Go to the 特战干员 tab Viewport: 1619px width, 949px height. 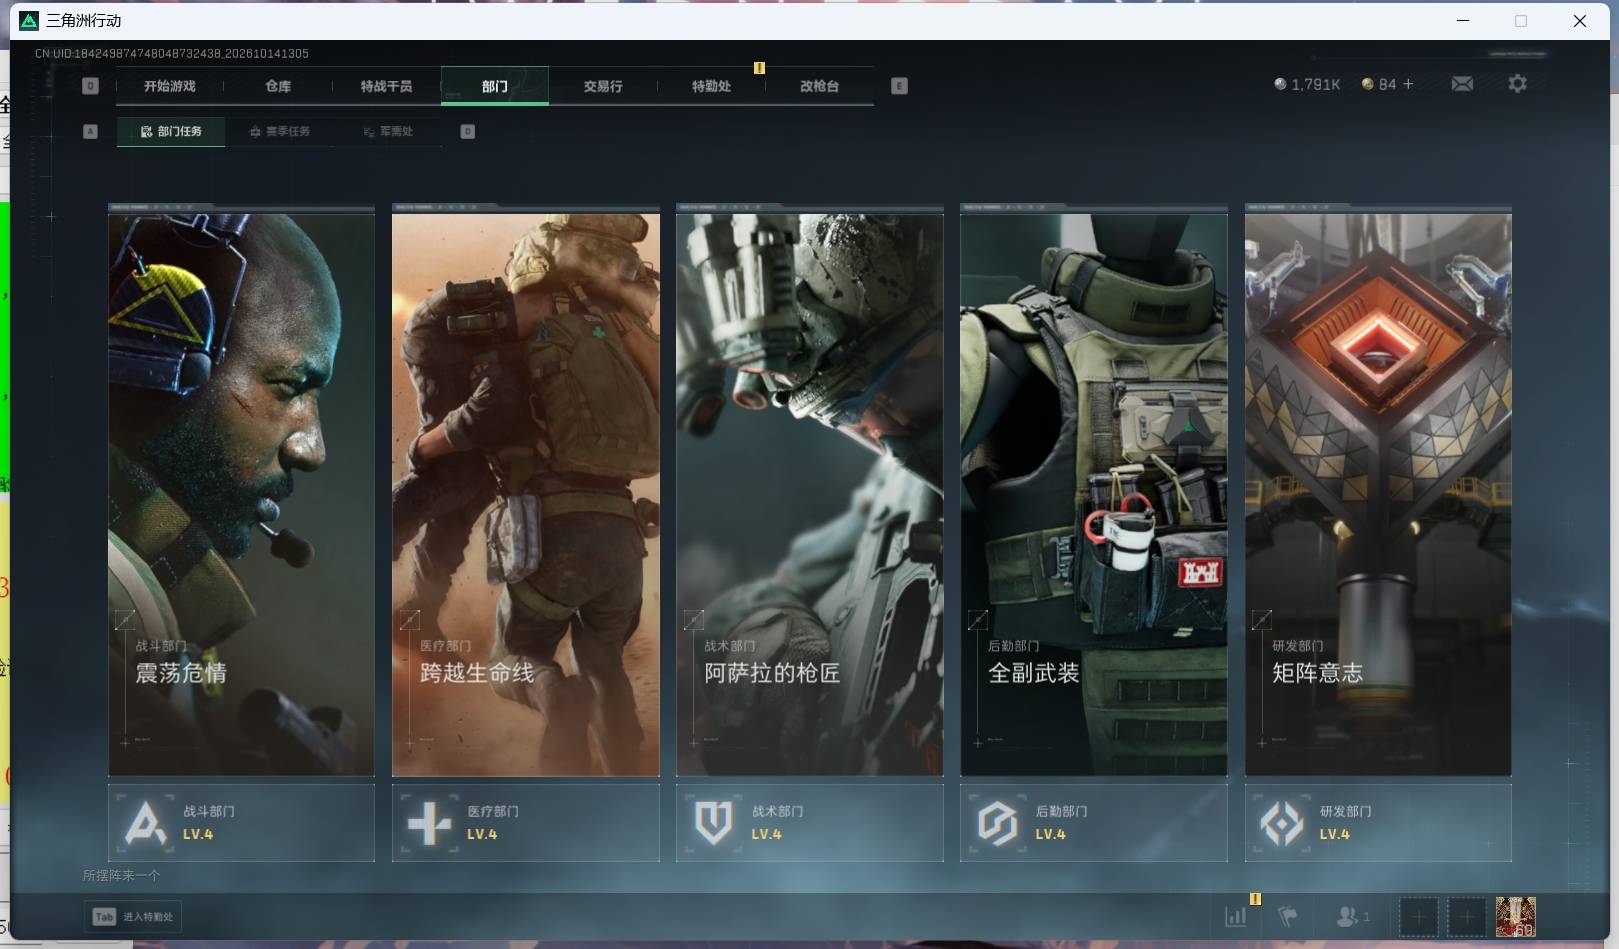tap(386, 86)
